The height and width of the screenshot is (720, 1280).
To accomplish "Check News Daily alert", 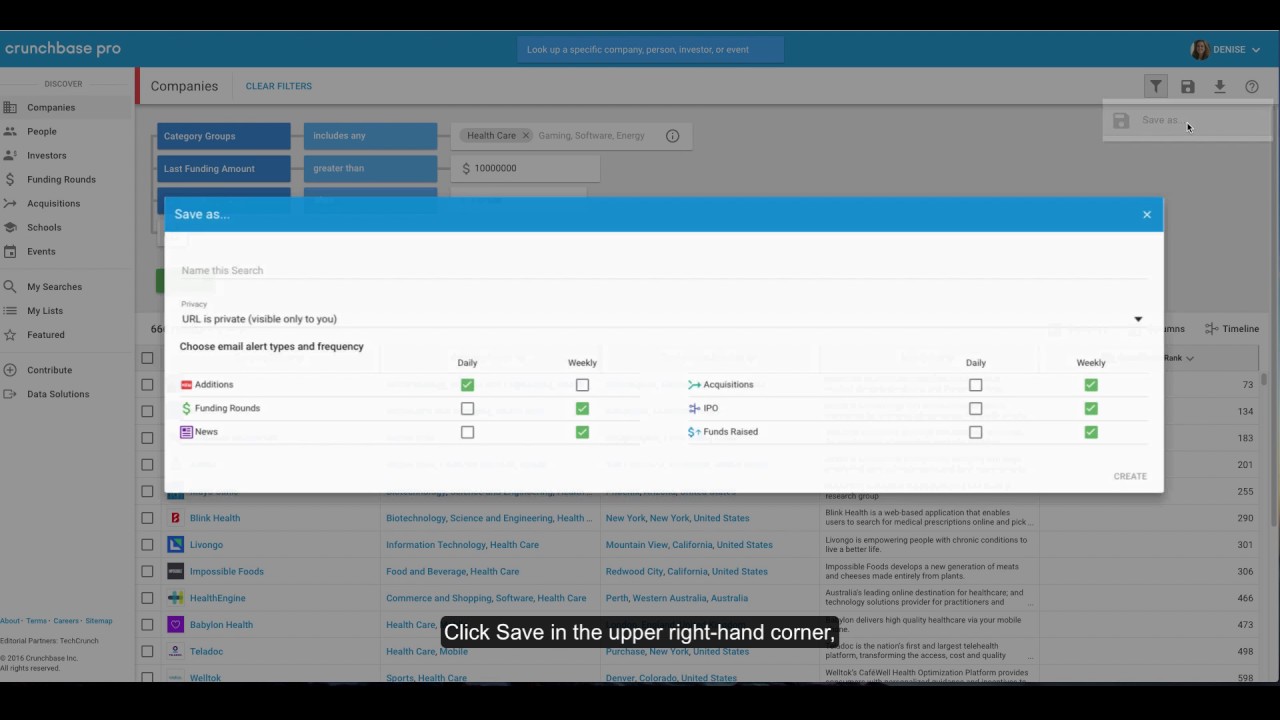I will point(467,432).
